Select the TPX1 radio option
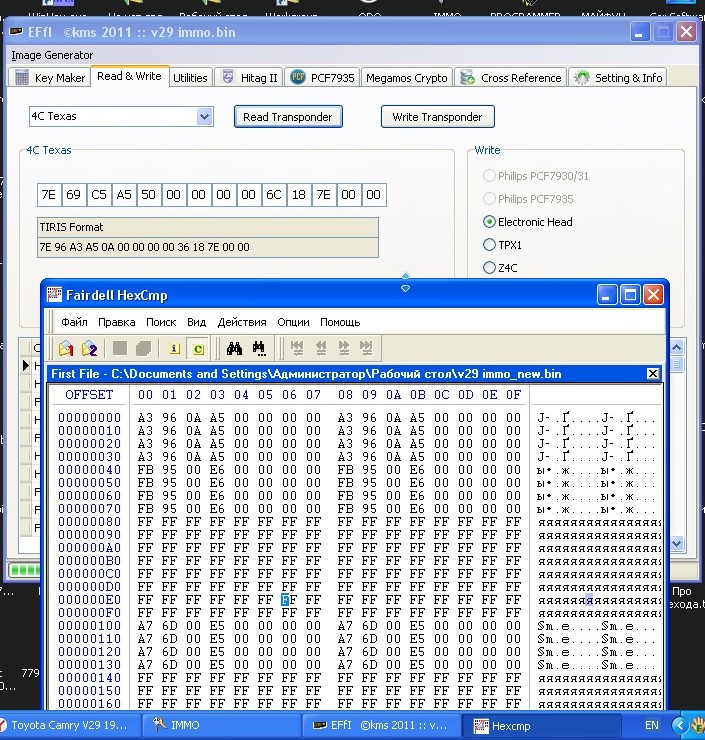Image resolution: width=705 pixels, height=740 pixels. click(x=490, y=245)
